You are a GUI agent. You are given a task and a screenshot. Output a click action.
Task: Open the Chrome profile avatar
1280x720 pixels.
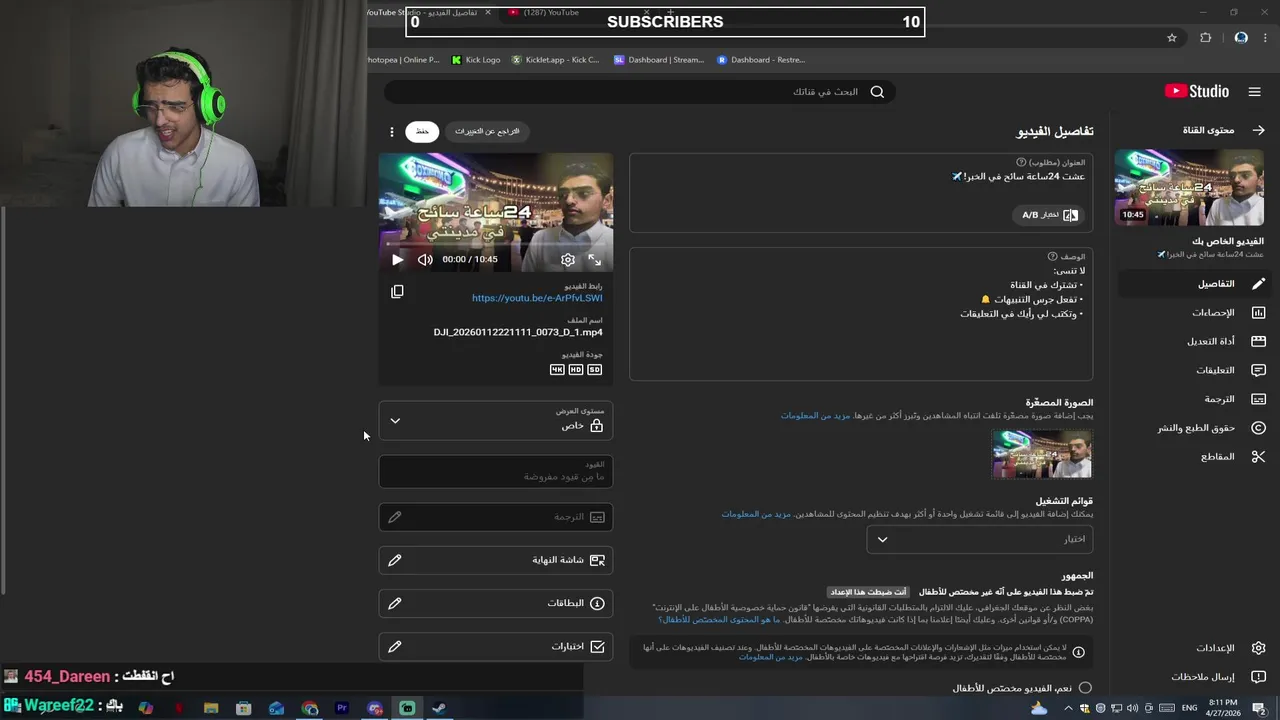pyautogui.click(x=1241, y=38)
